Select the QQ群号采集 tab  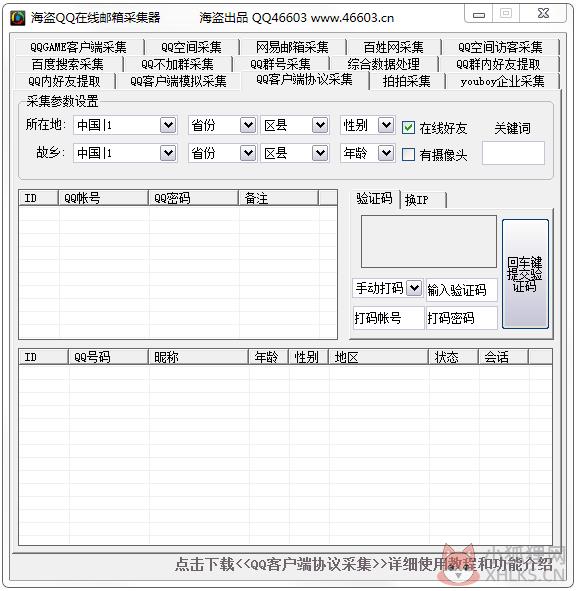(x=280, y=64)
